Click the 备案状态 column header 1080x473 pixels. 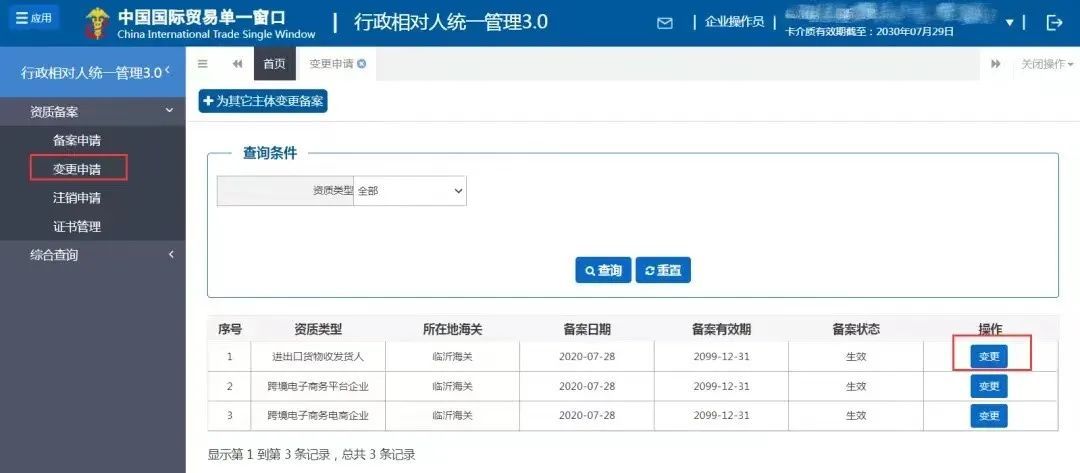click(856, 329)
